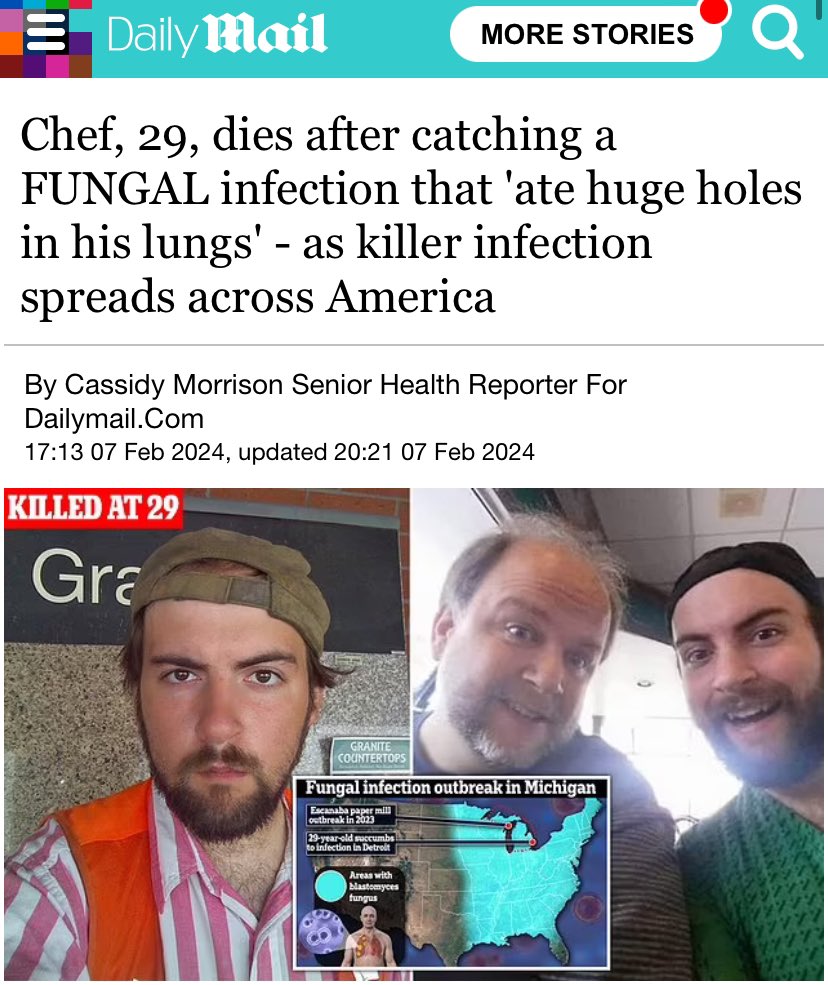Click the 29-year-old succumbs Detroit label

[350, 842]
